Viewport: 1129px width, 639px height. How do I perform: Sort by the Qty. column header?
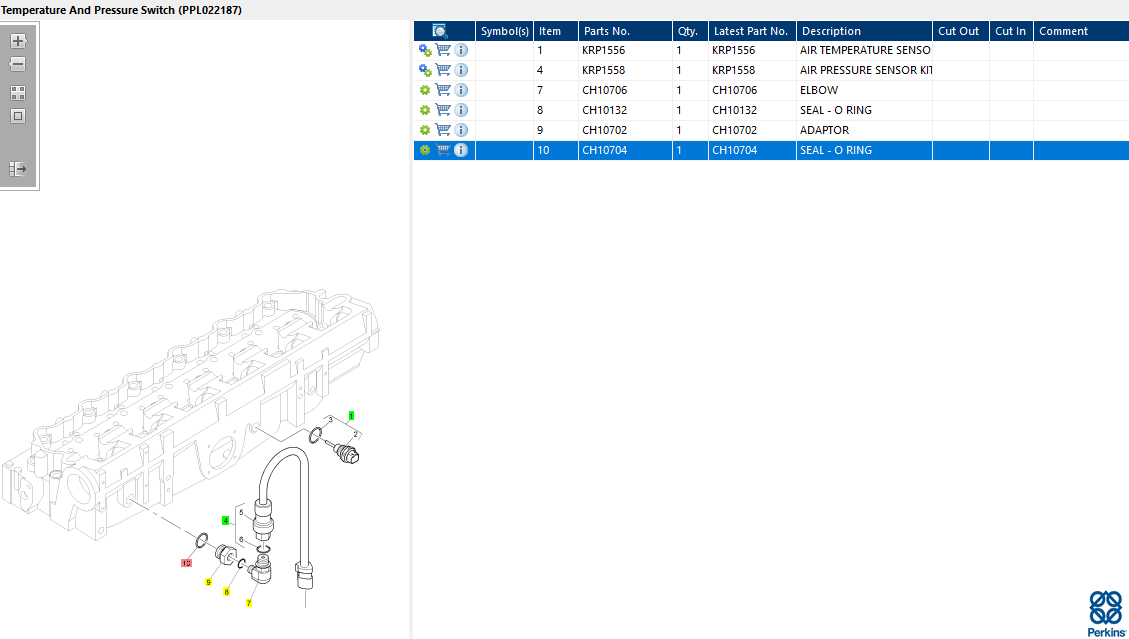[x=691, y=31]
